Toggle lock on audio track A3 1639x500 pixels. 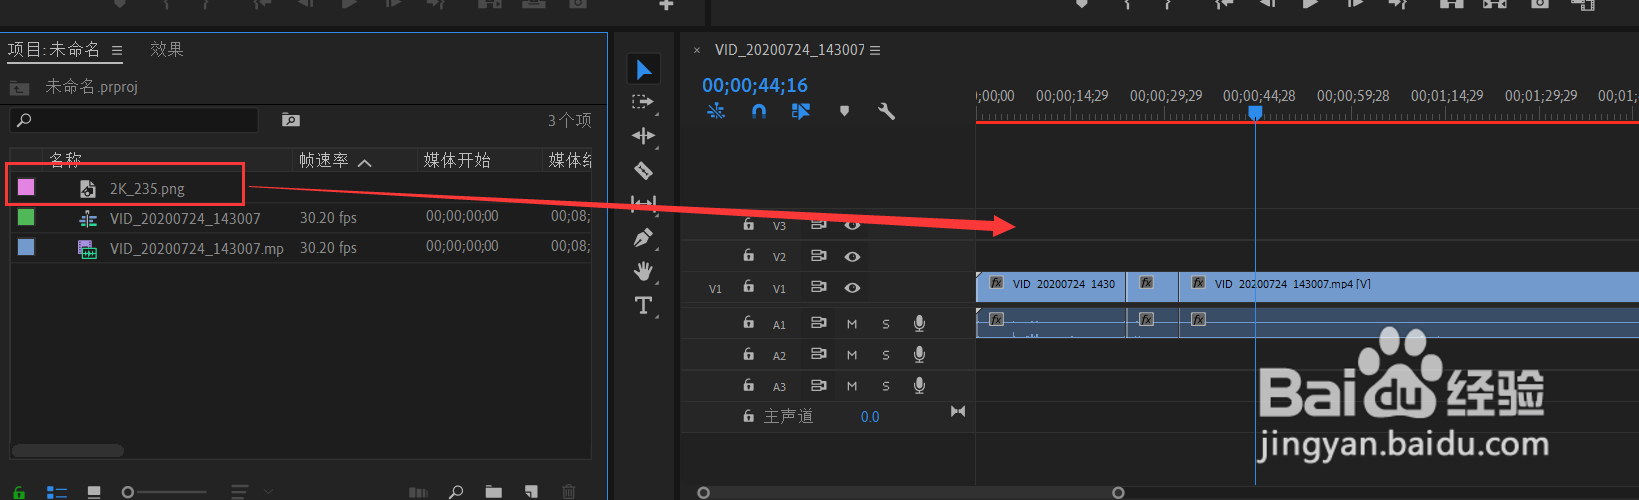pos(748,385)
